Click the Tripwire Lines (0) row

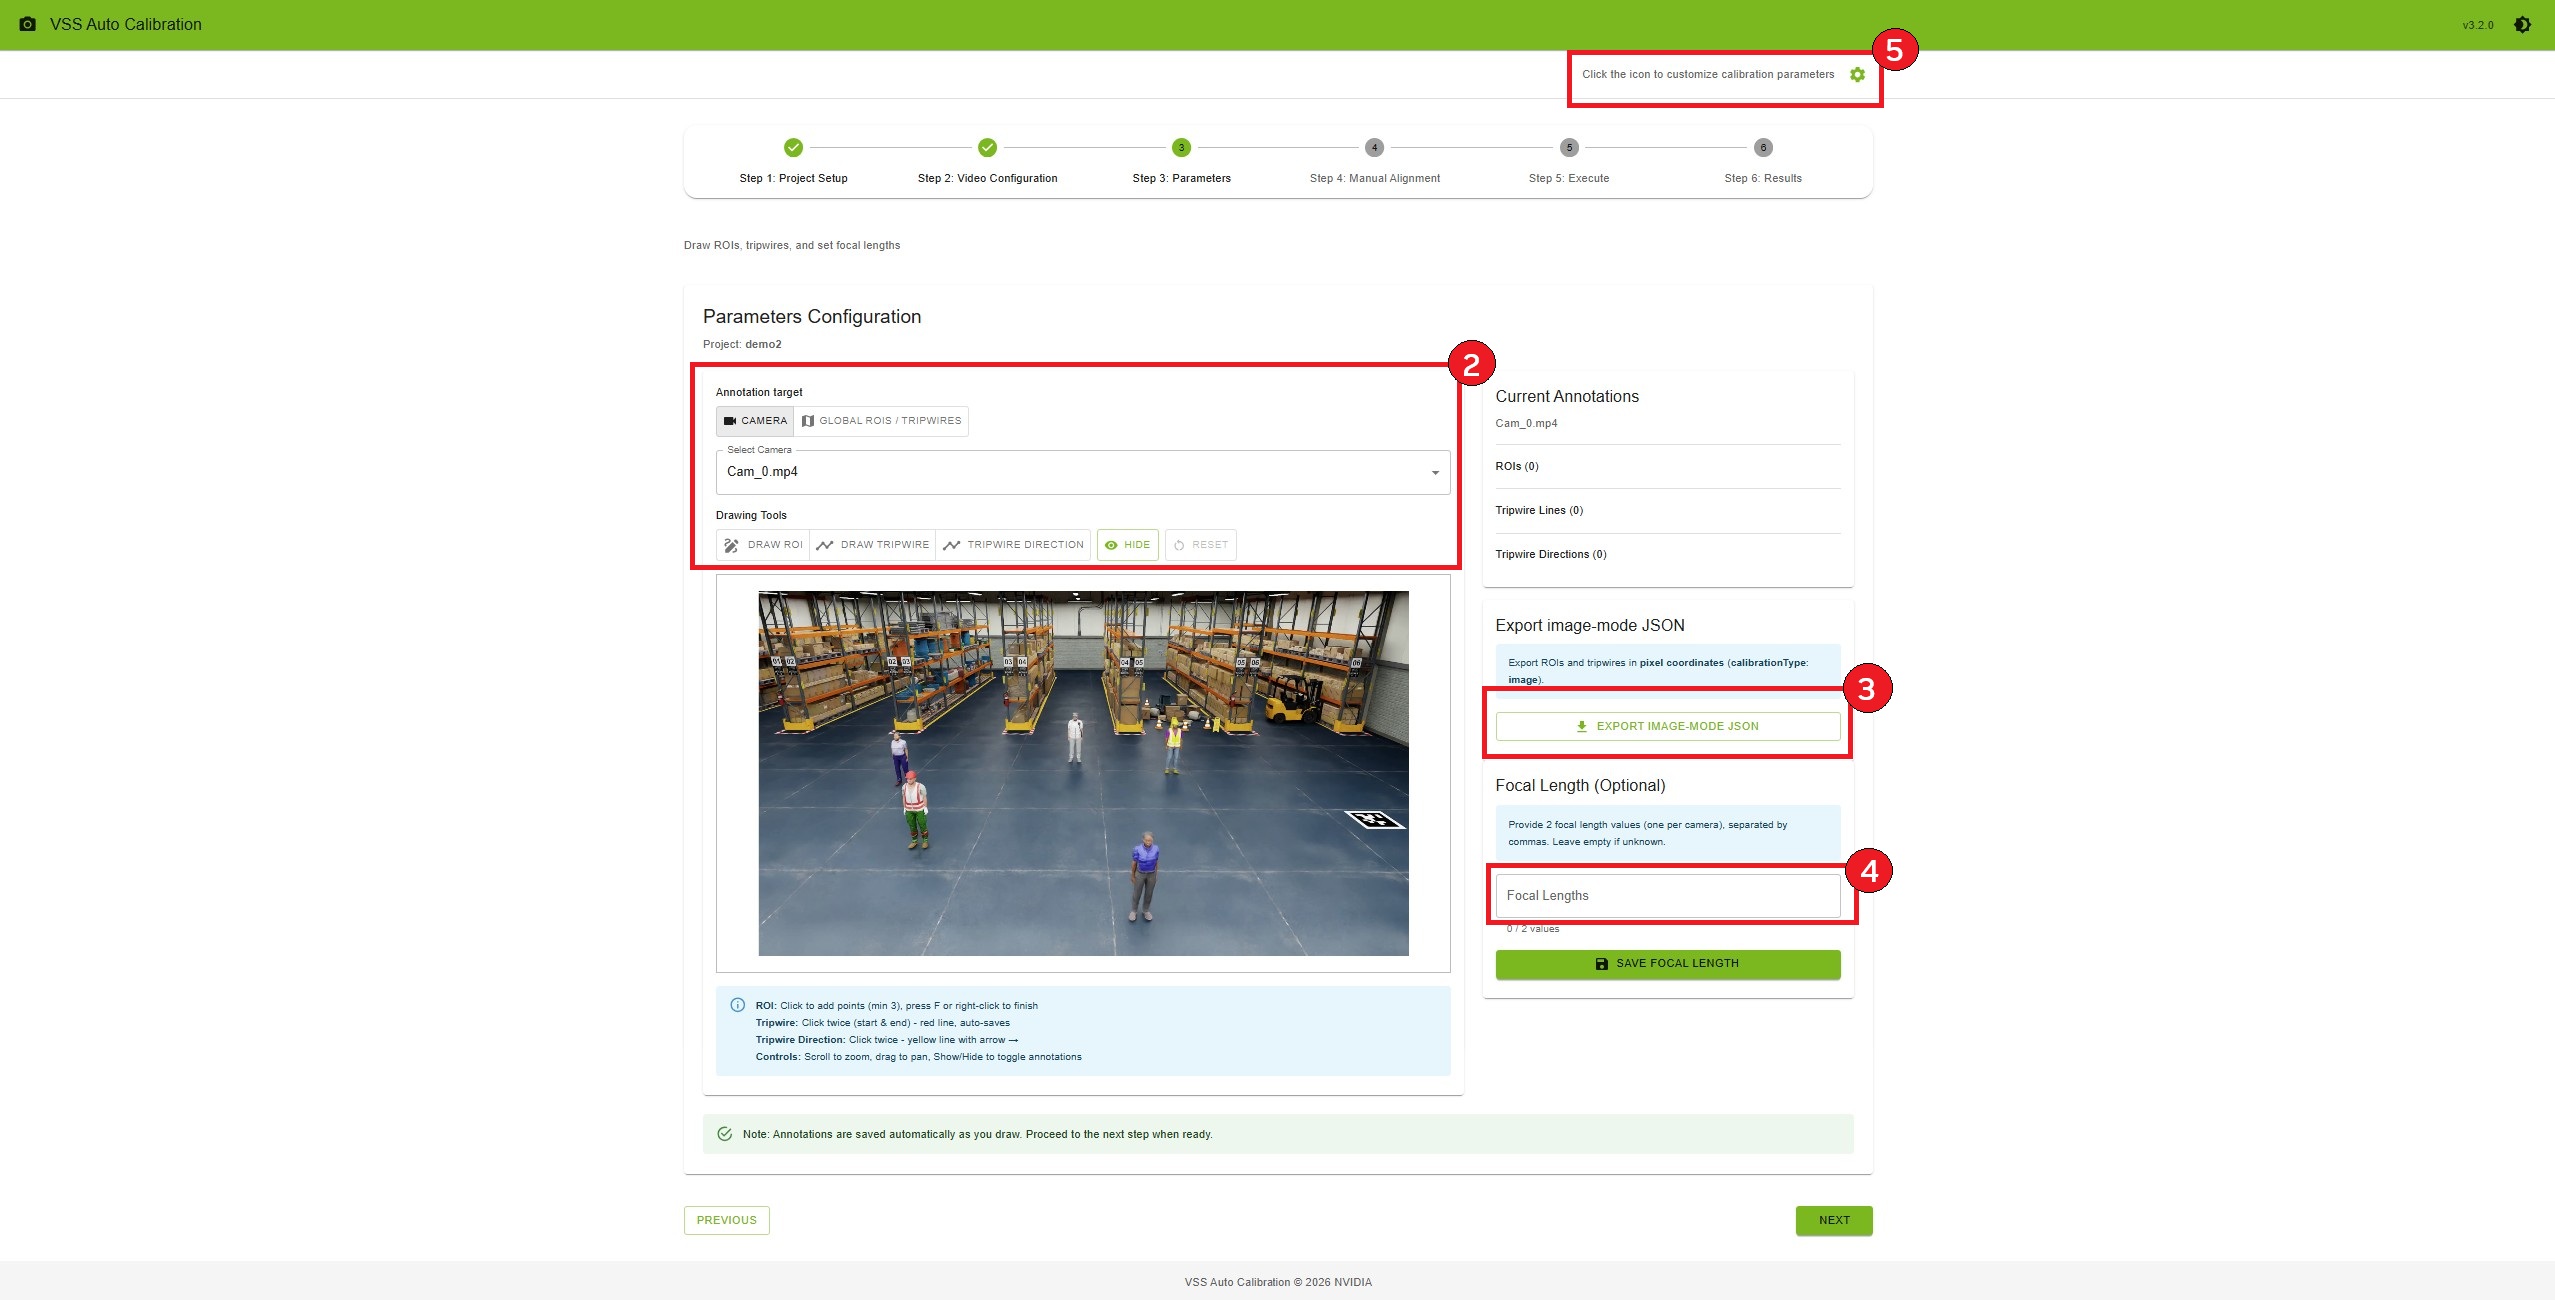1667,511
